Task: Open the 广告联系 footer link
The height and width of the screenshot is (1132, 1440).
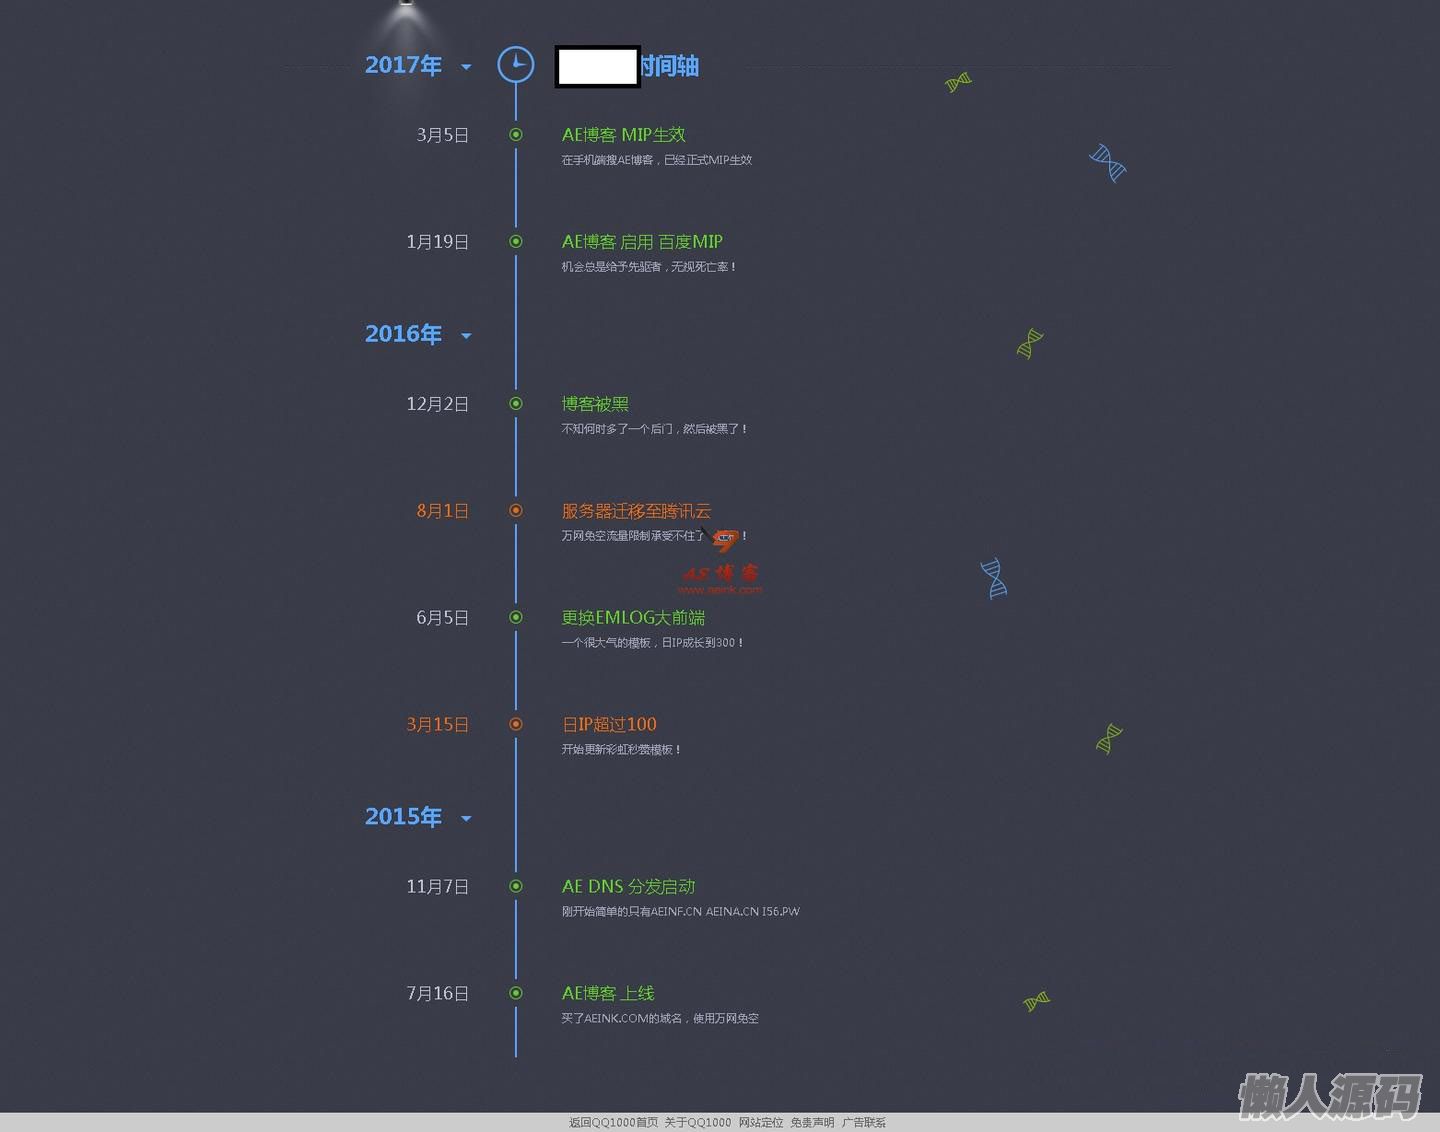Action: pos(864,1123)
